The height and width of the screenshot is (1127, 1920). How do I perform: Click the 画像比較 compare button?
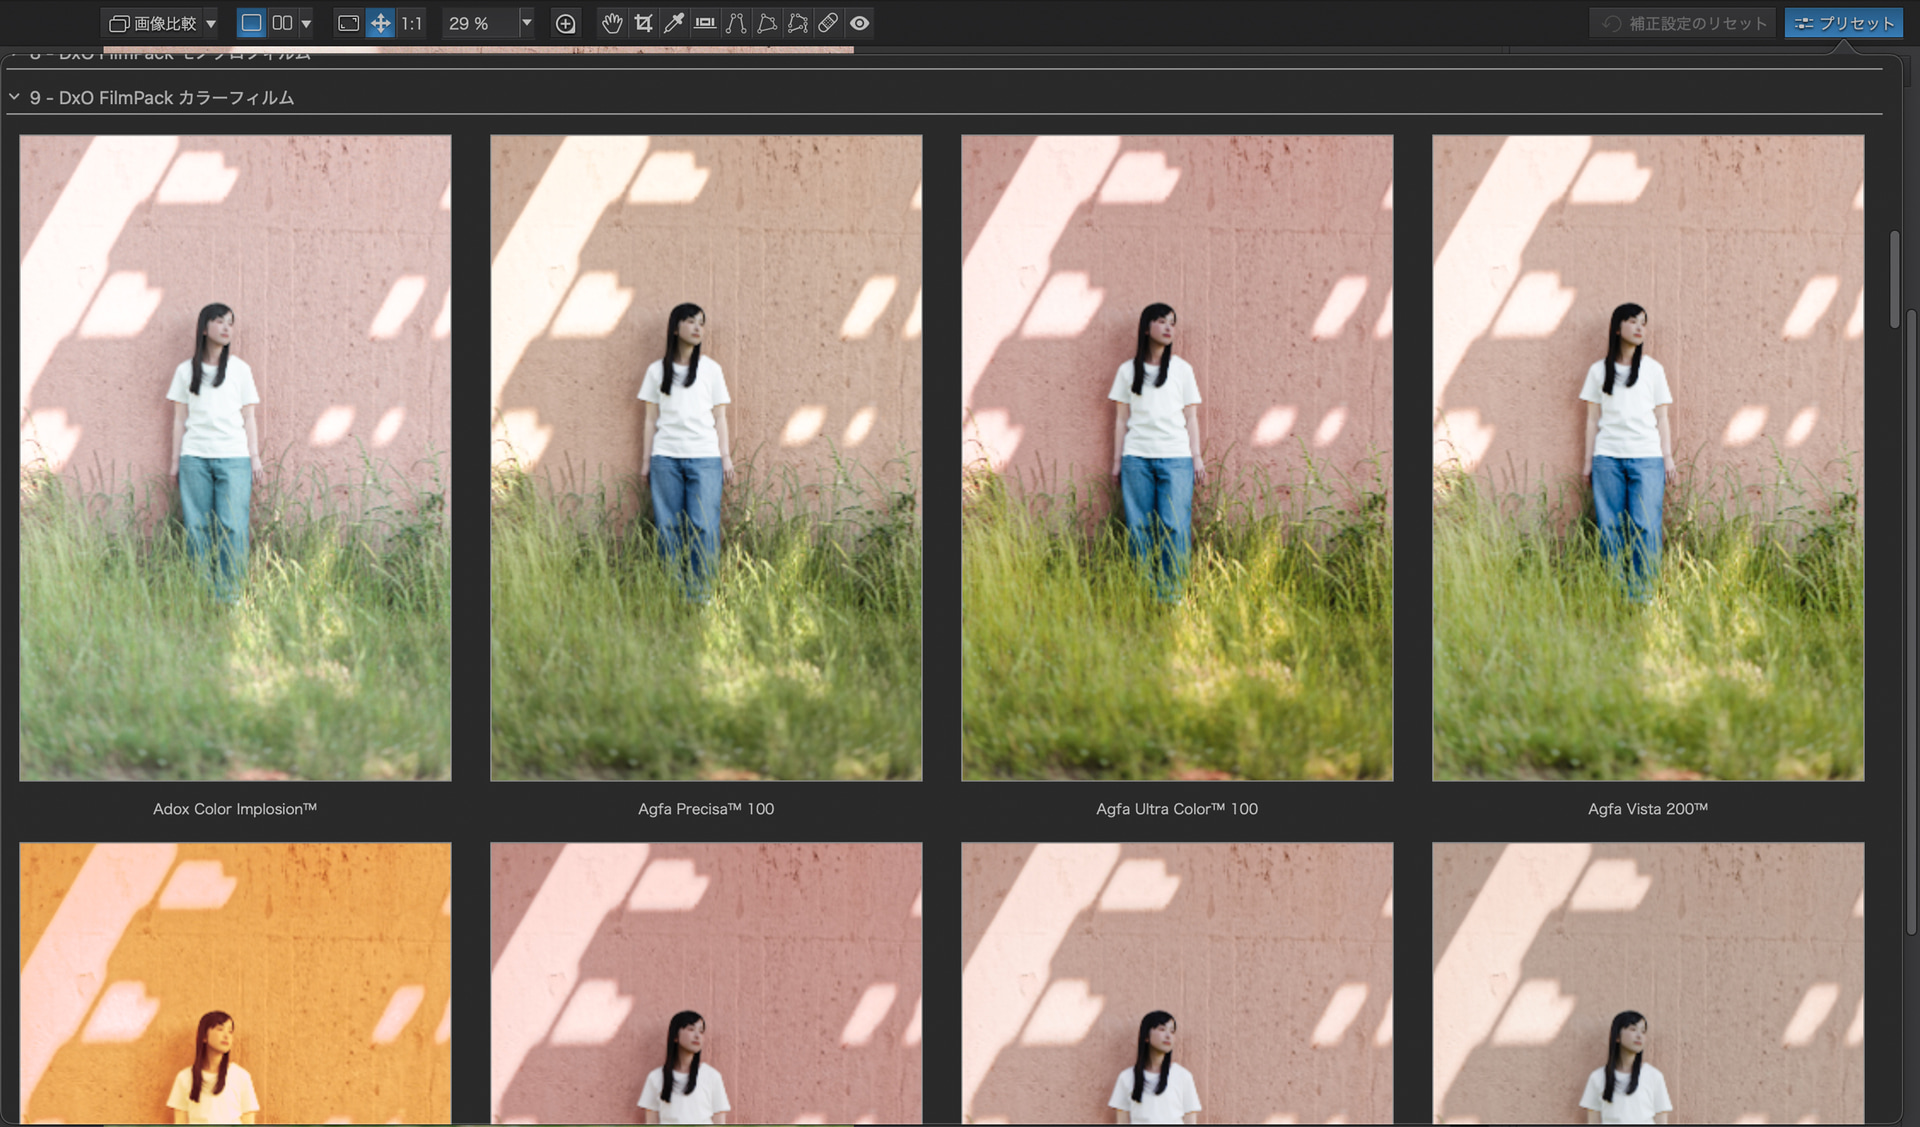coord(153,23)
